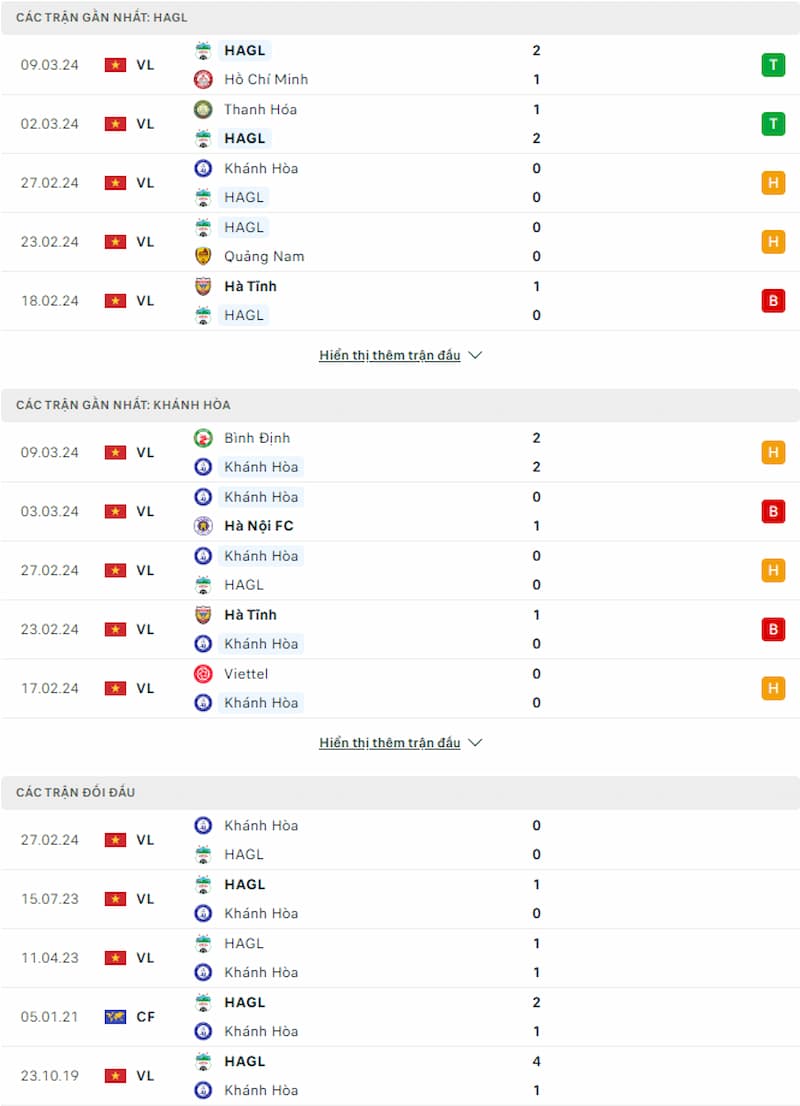Expand more HAGL matches with chevron
The width and height of the screenshot is (800, 1106).
tap(475, 355)
